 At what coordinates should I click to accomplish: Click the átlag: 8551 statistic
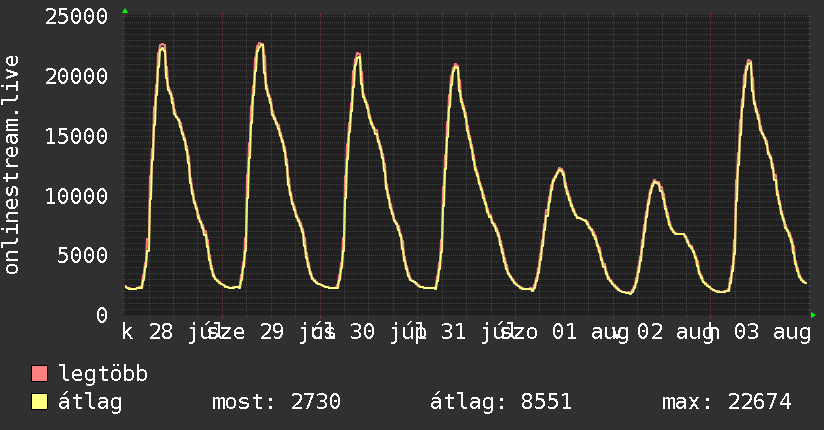point(501,402)
